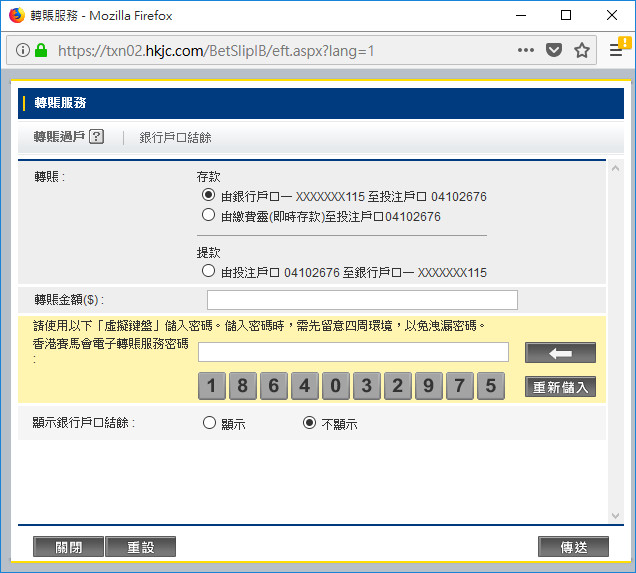Click the green secure connection padlock
The image size is (636, 573).
point(41,50)
